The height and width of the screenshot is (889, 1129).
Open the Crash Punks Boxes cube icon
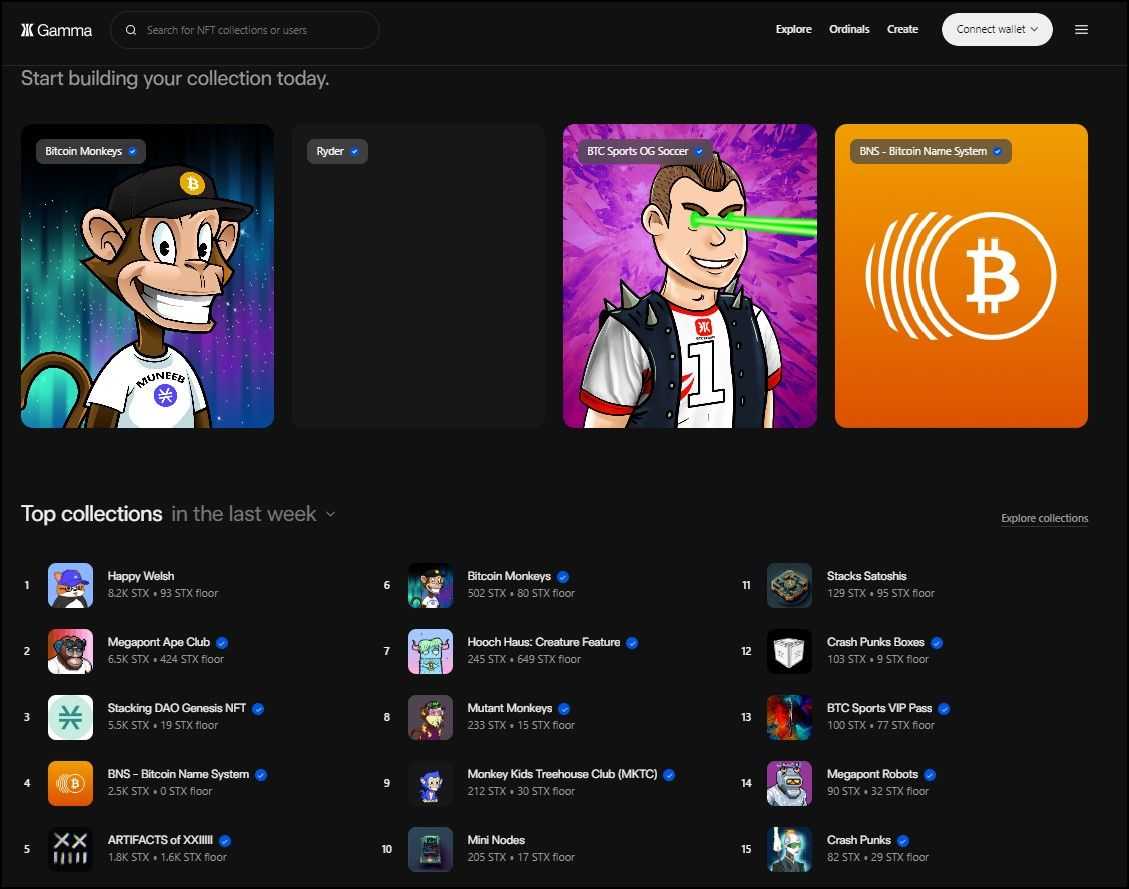(789, 651)
